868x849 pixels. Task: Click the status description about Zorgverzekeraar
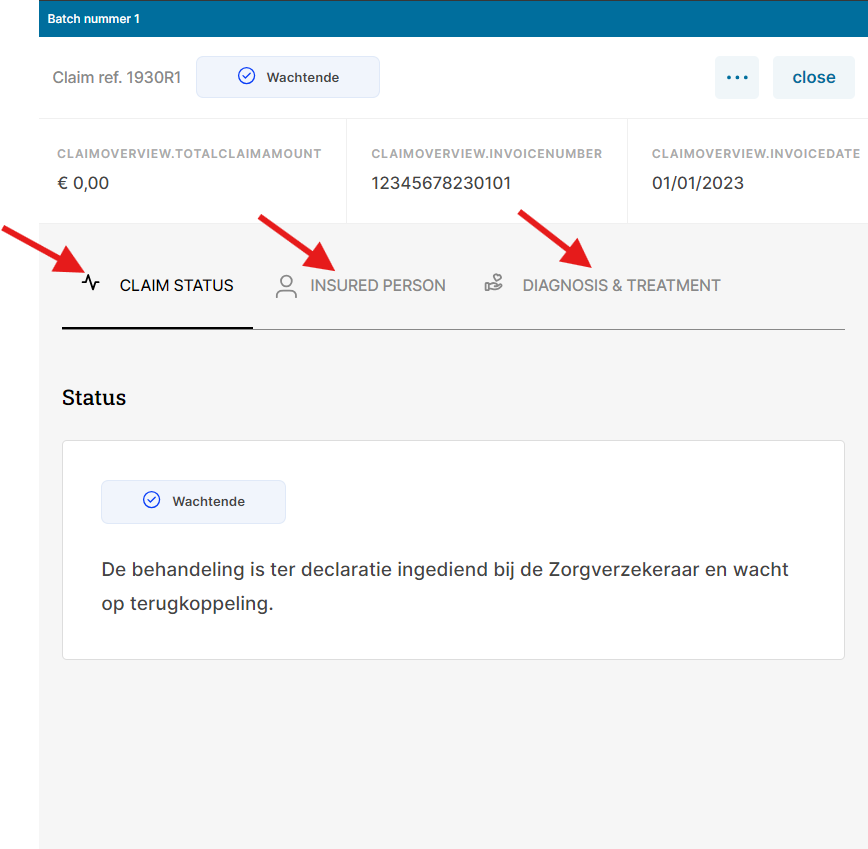[x=445, y=587]
